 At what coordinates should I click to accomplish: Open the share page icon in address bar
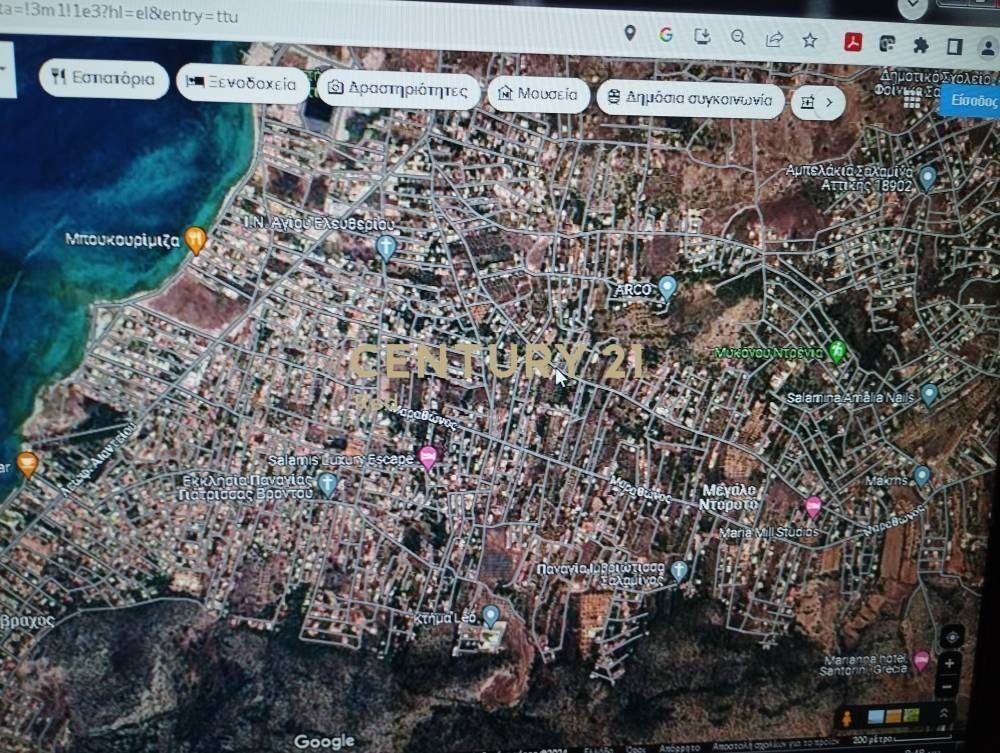click(x=774, y=39)
